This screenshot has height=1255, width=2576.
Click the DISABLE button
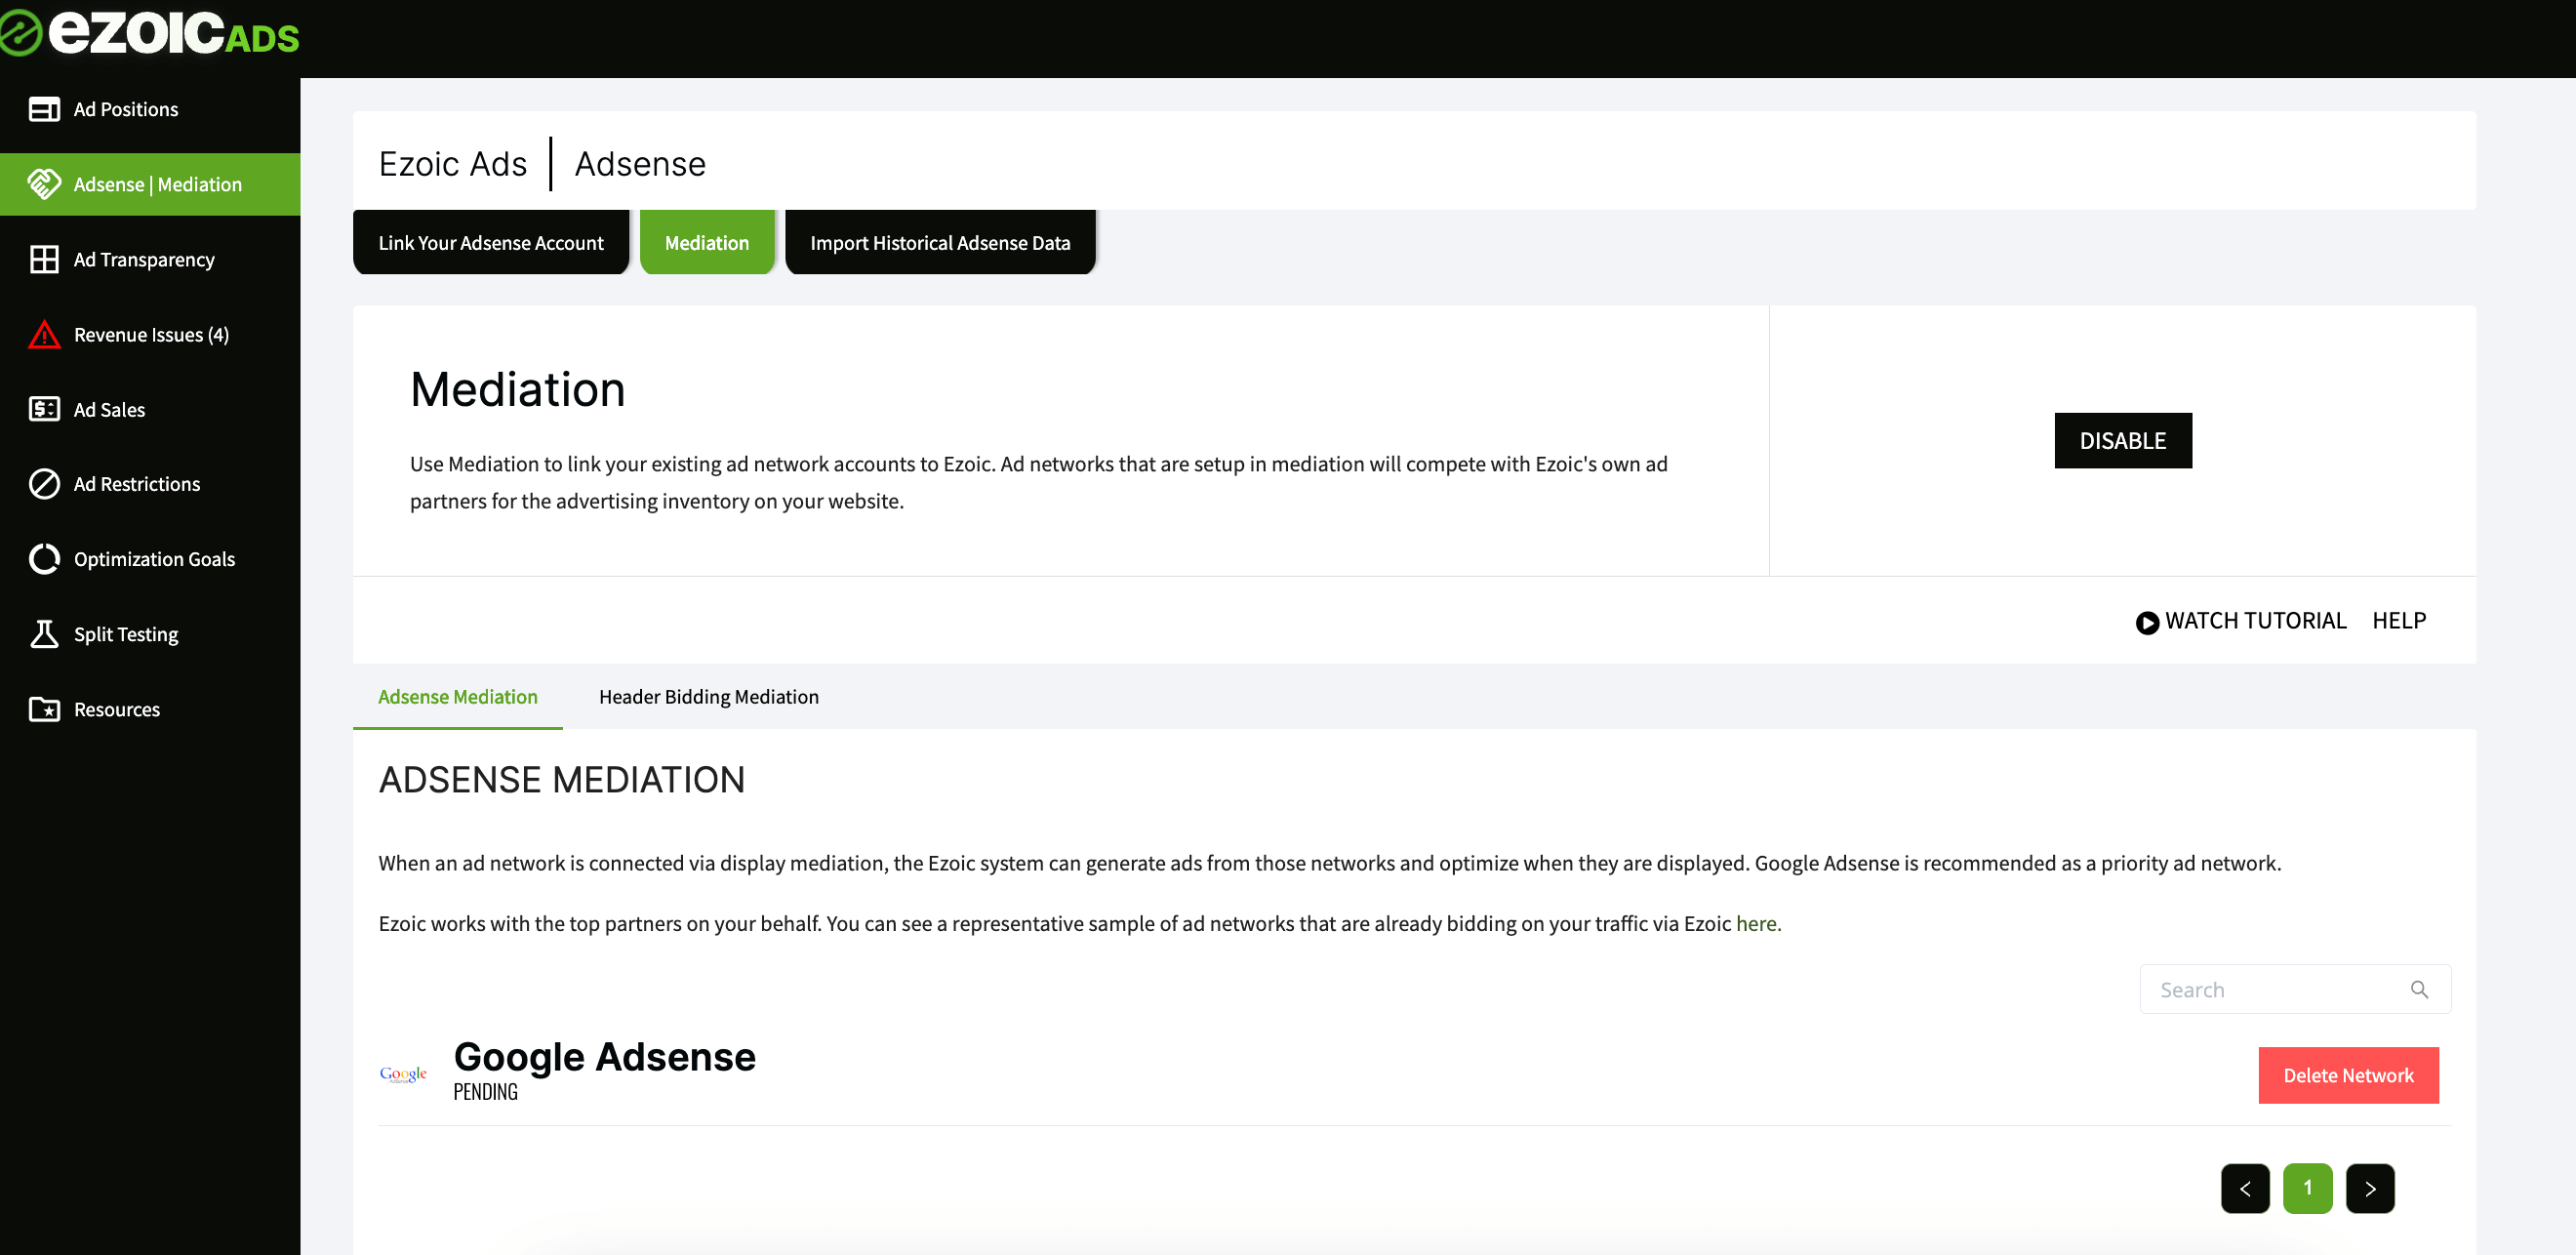2122,440
